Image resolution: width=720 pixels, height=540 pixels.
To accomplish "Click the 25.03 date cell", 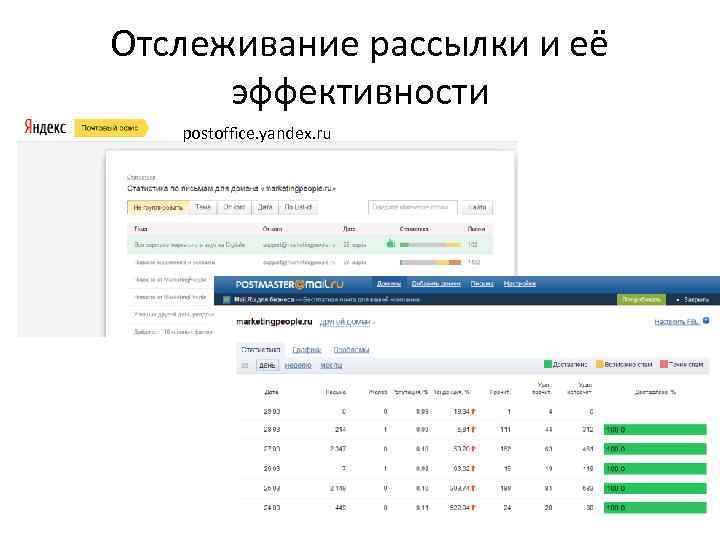I will (x=271, y=488).
